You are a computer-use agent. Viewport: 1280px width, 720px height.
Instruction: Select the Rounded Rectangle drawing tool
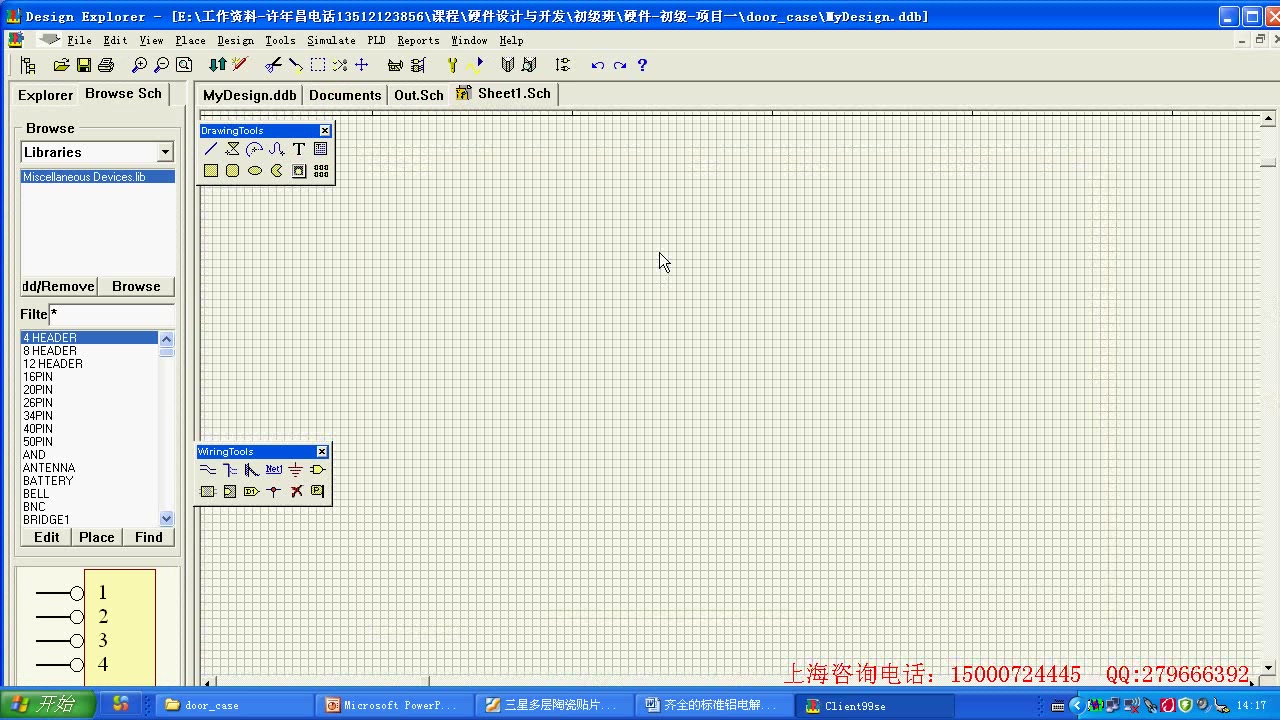[x=233, y=170]
